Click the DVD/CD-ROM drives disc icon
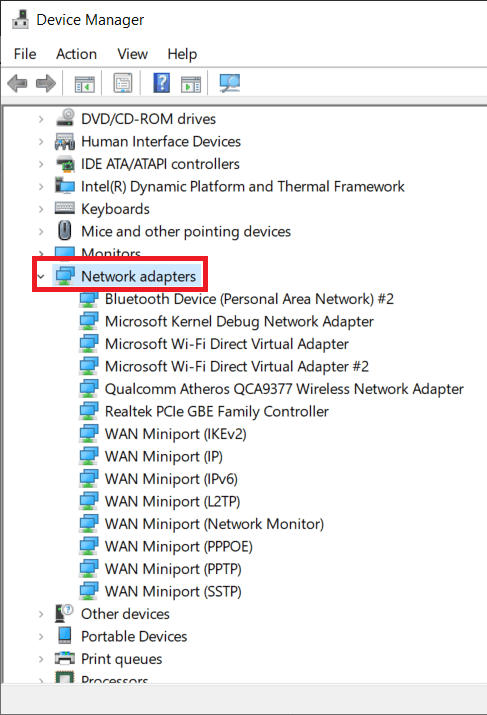Screen dimensions: 487x715 click(65, 118)
